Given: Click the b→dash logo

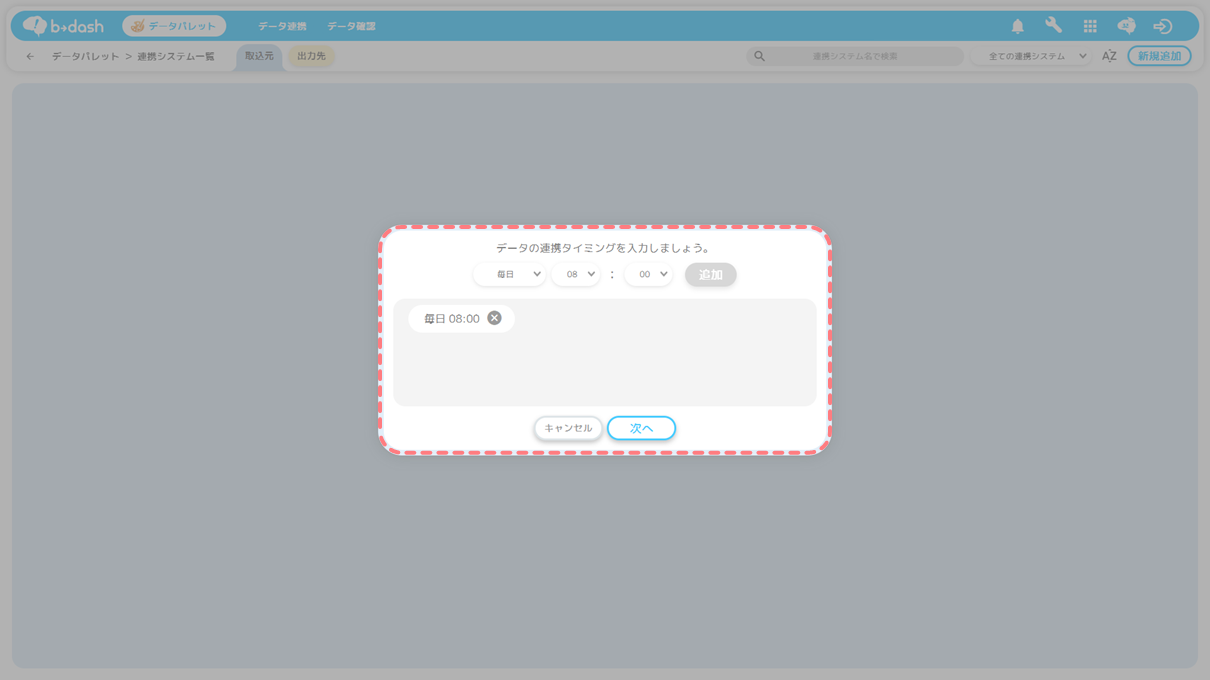Looking at the screenshot, I should click(x=63, y=26).
